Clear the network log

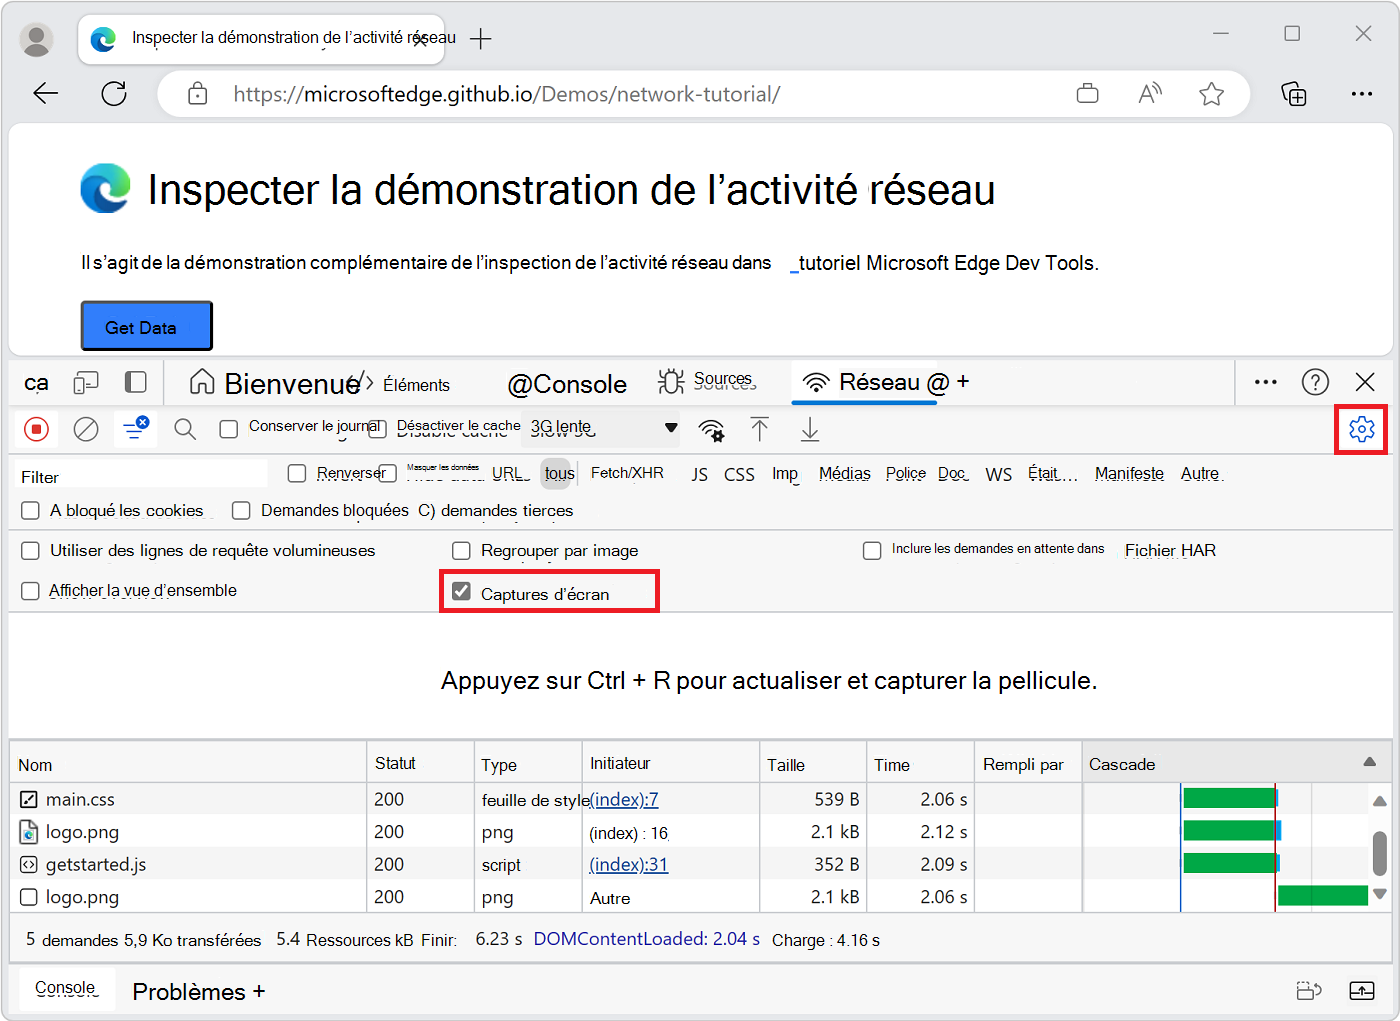(86, 429)
